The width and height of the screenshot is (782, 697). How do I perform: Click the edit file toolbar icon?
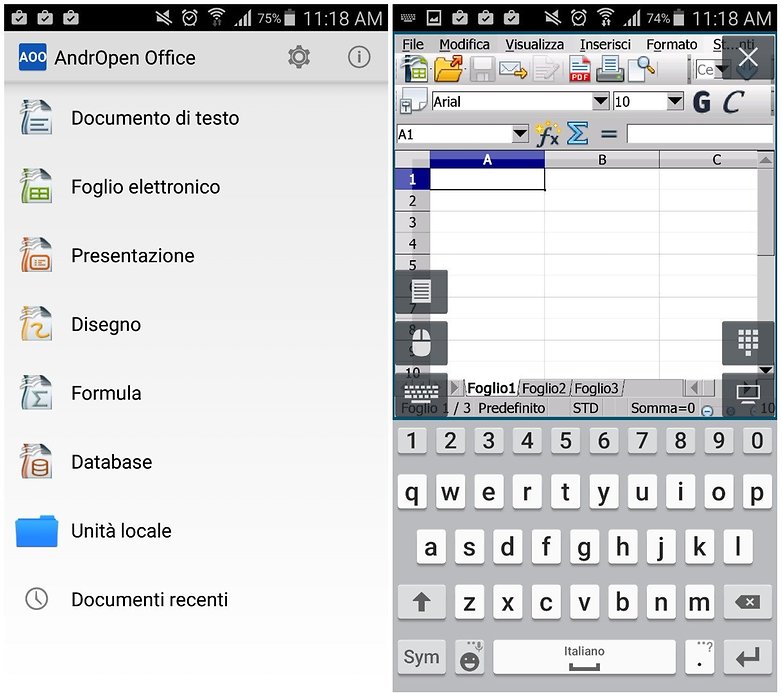coord(546,69)
